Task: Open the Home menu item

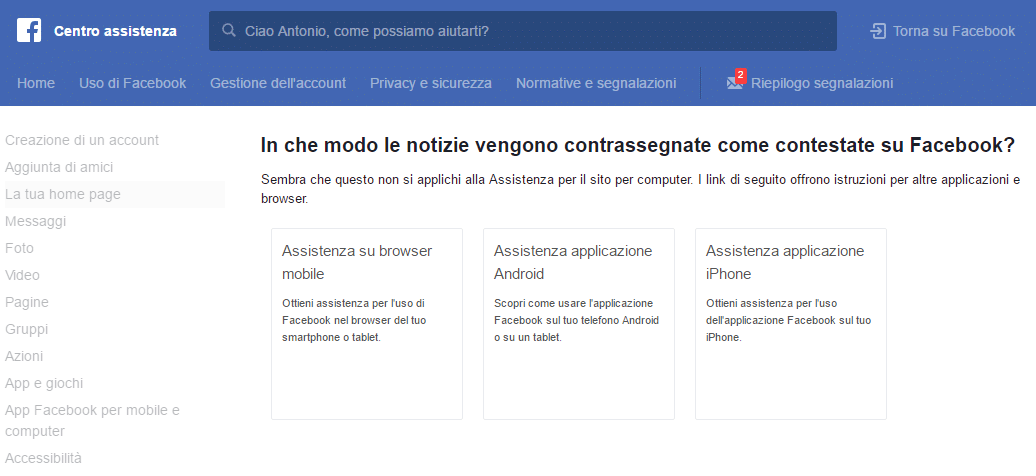Action: 36,83
